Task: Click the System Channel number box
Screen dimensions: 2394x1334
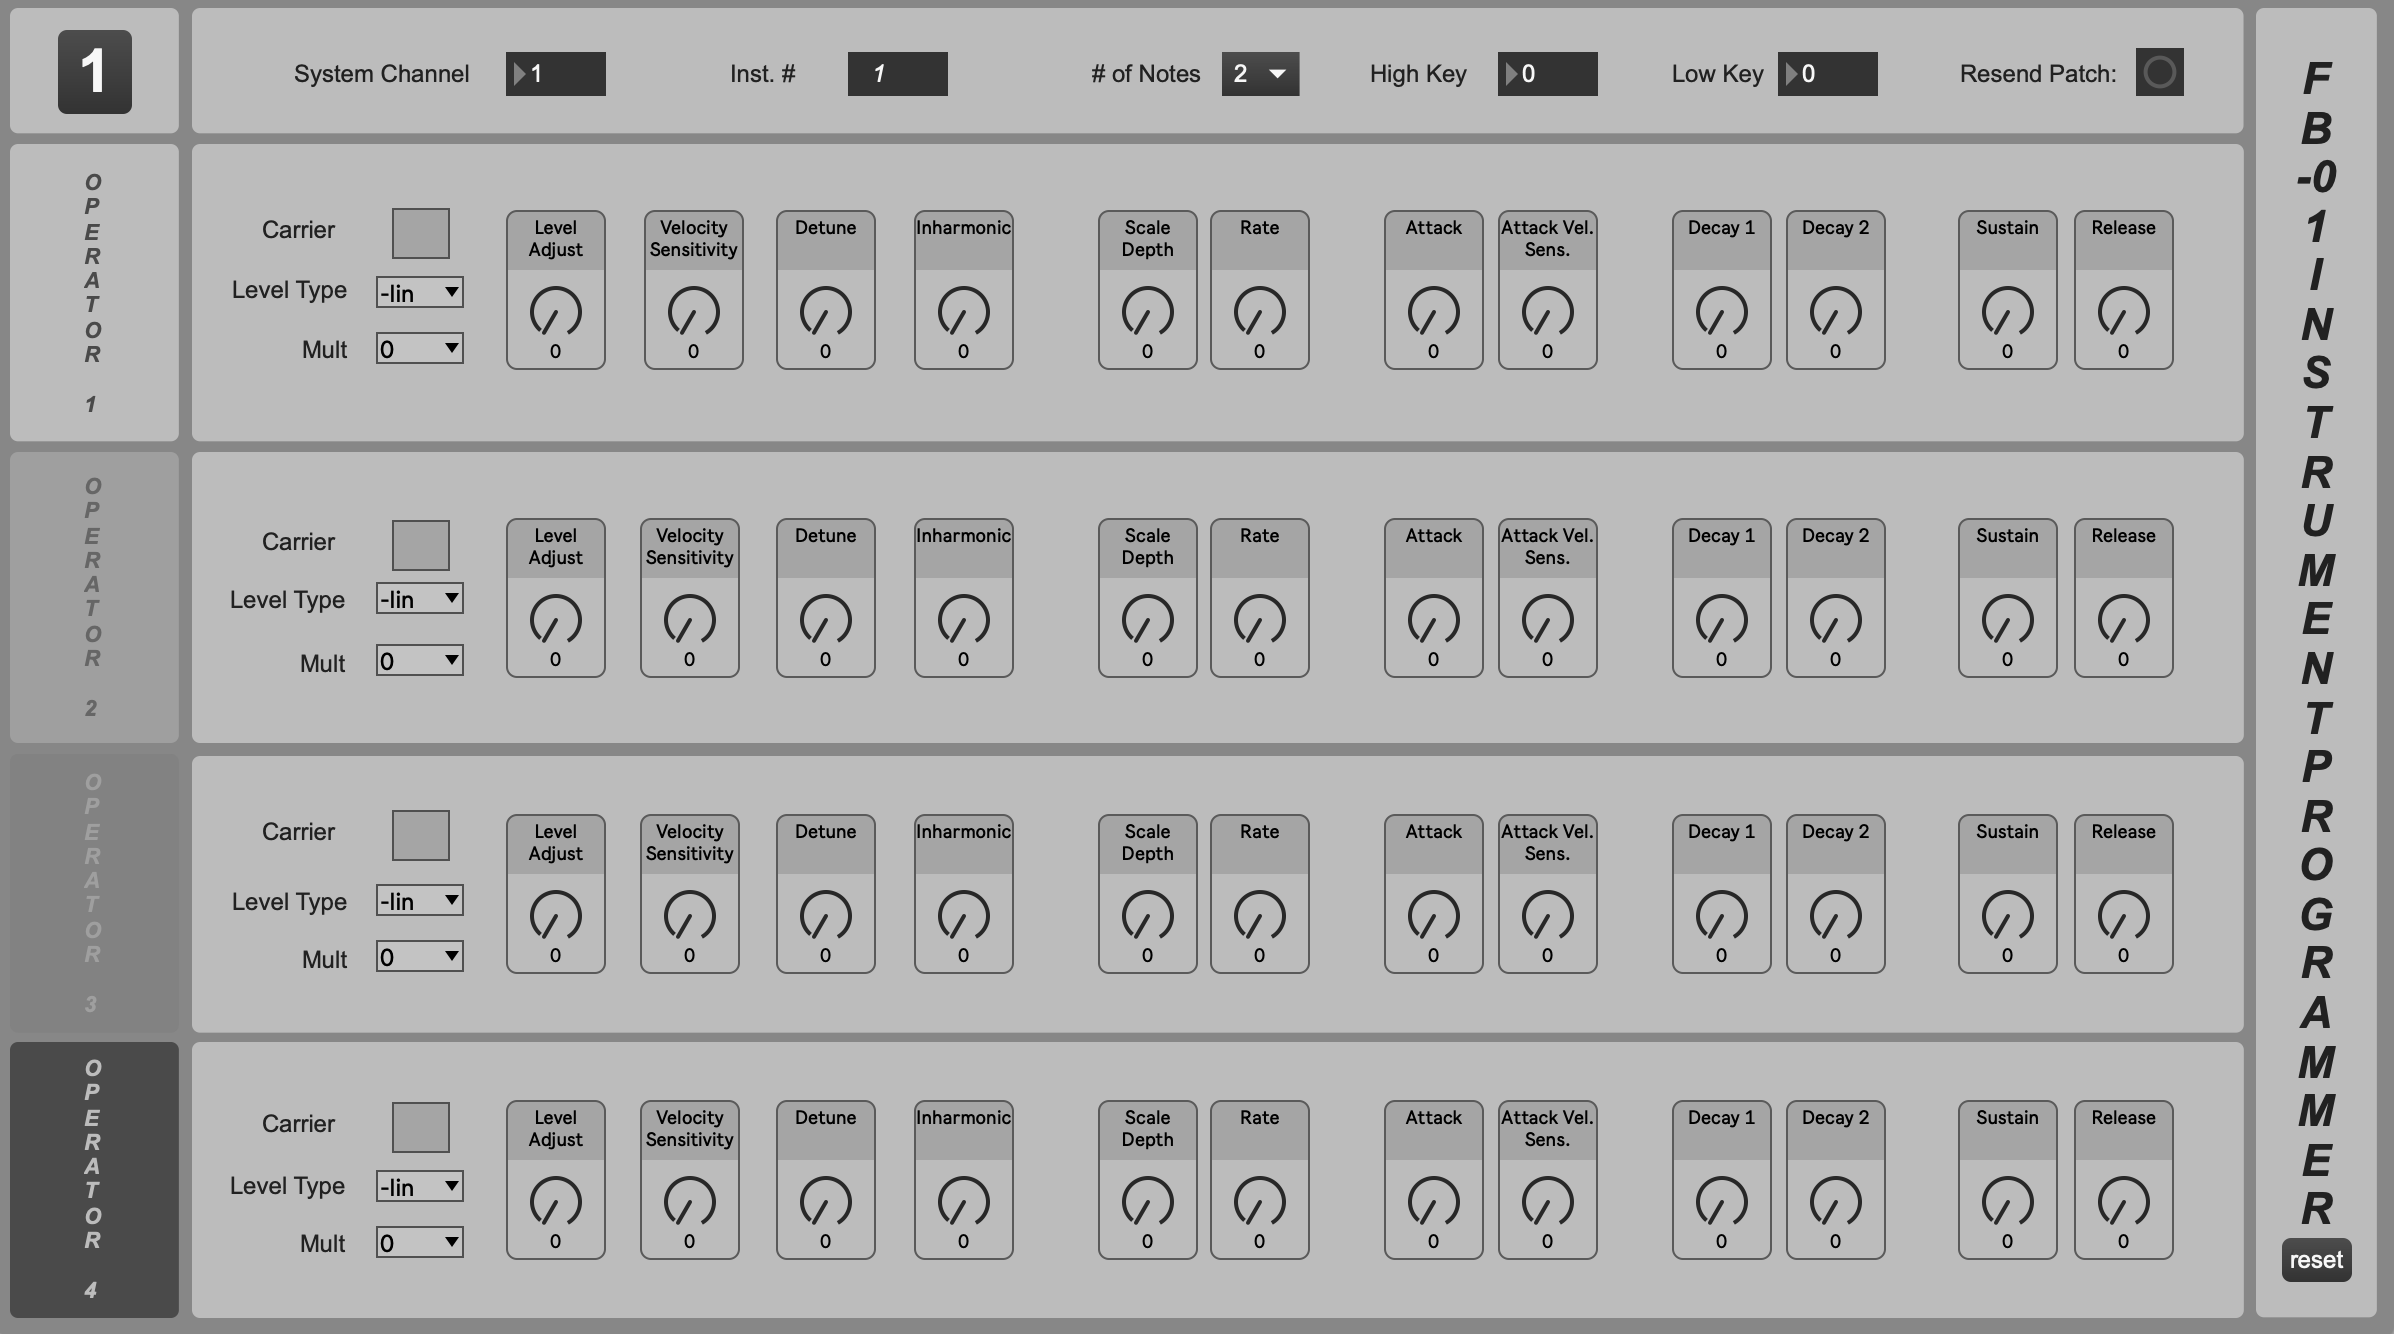Action: click(556, 74)
